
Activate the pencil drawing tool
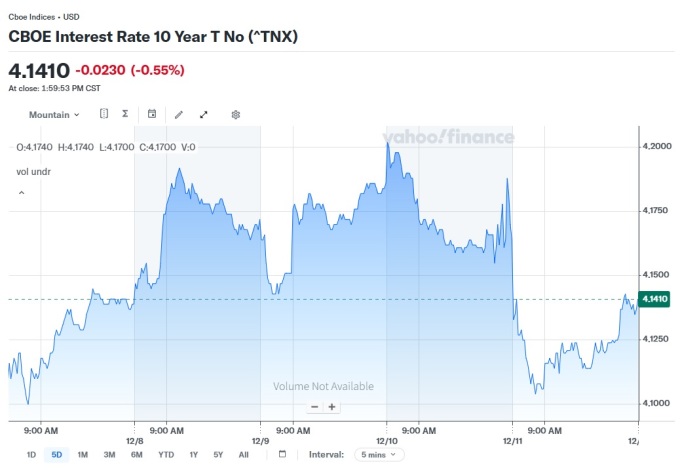(x=179, y=114)
